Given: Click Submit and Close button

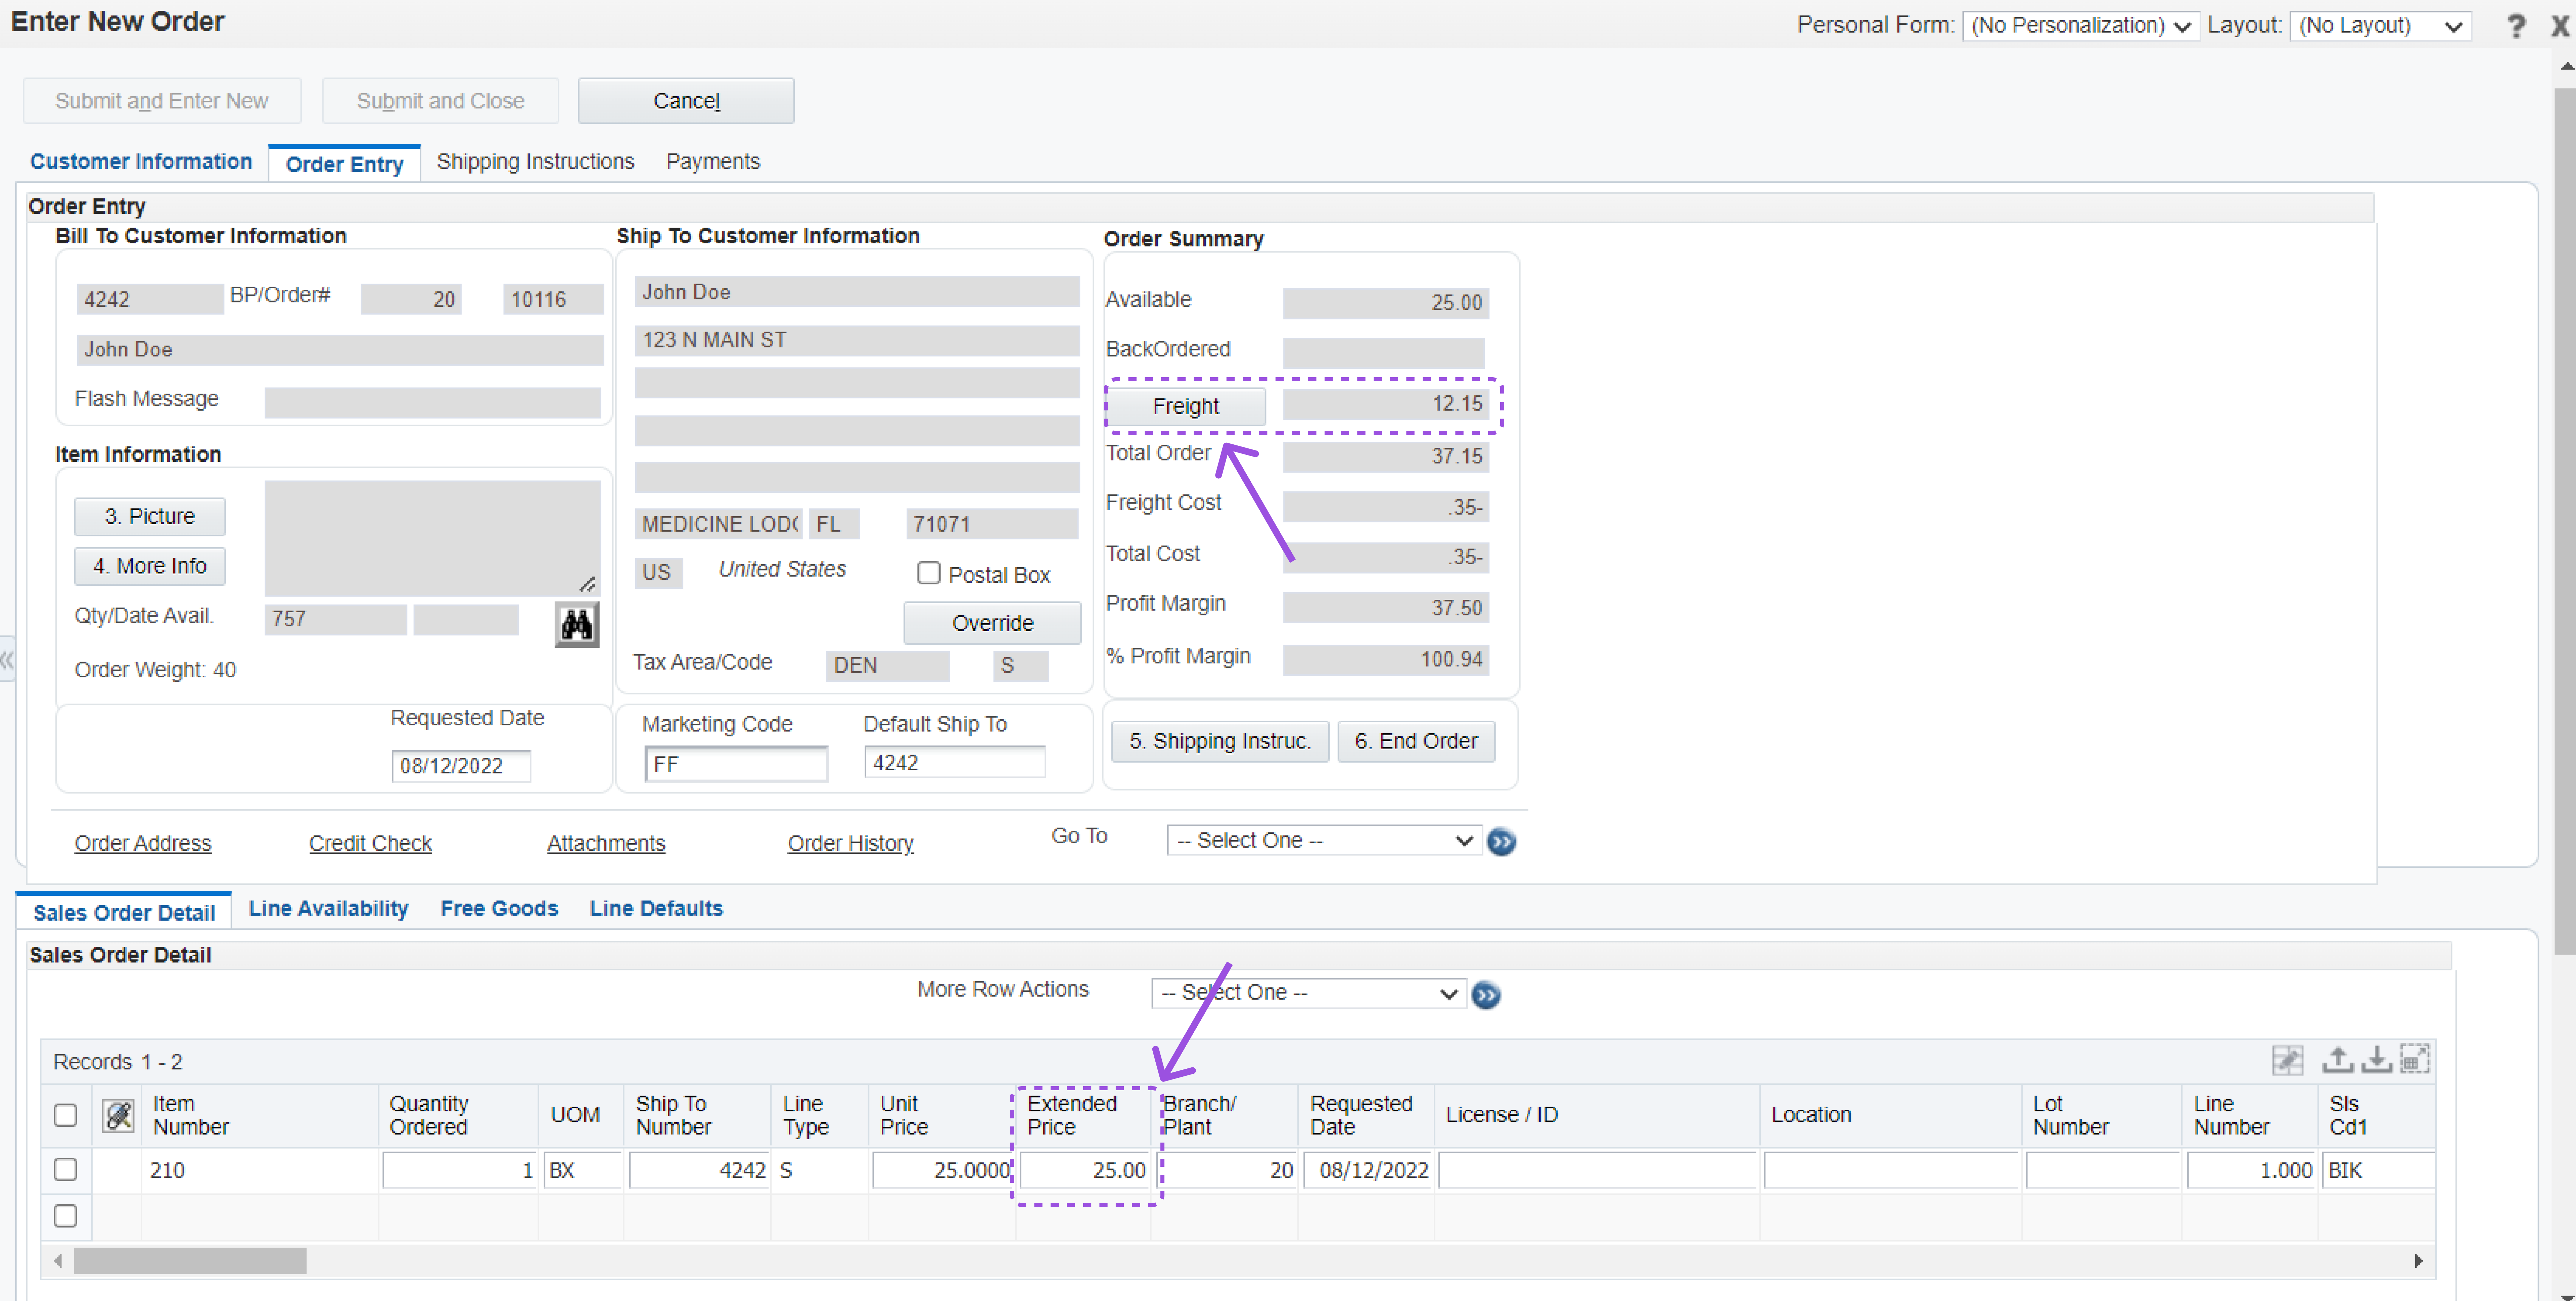Looking at the screenshot, I should coord(440,101).
